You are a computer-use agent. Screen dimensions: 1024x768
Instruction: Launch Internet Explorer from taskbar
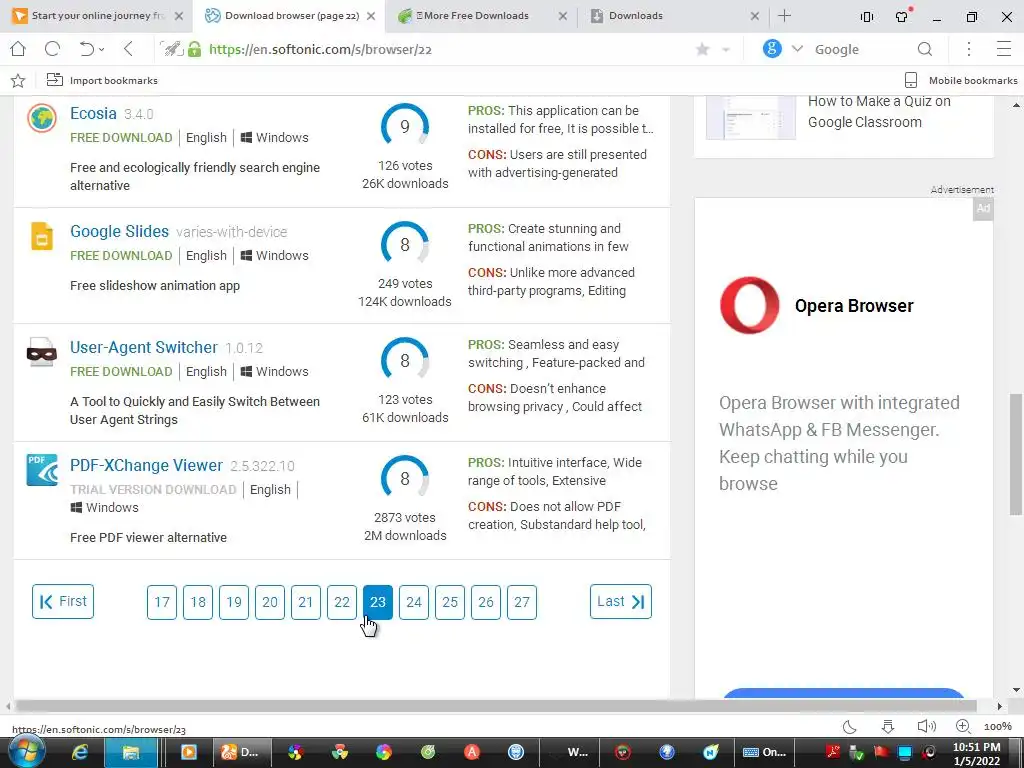click(80, 752)
